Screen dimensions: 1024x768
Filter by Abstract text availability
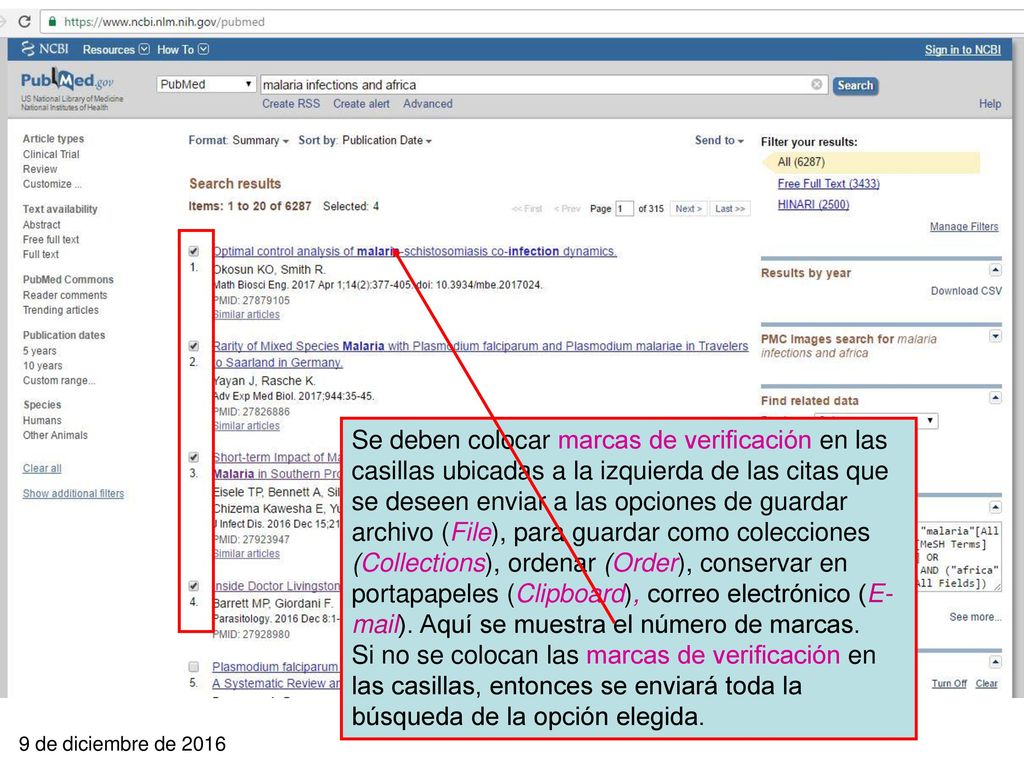click(x=41, y=225)
